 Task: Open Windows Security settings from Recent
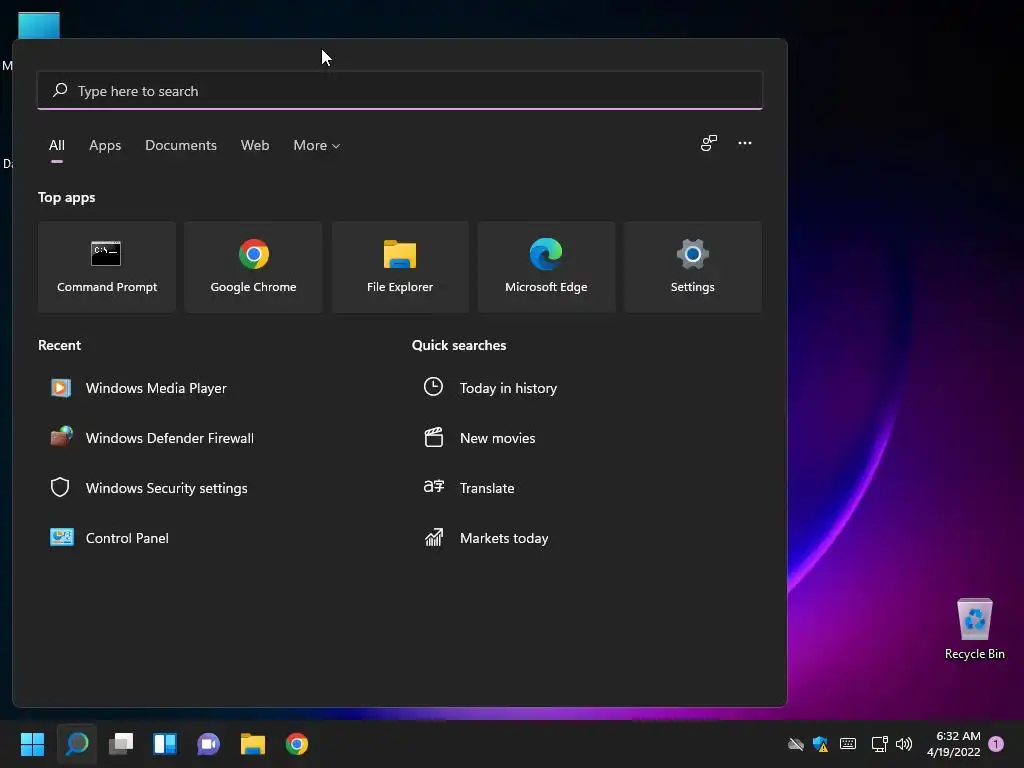pos(149,488)
